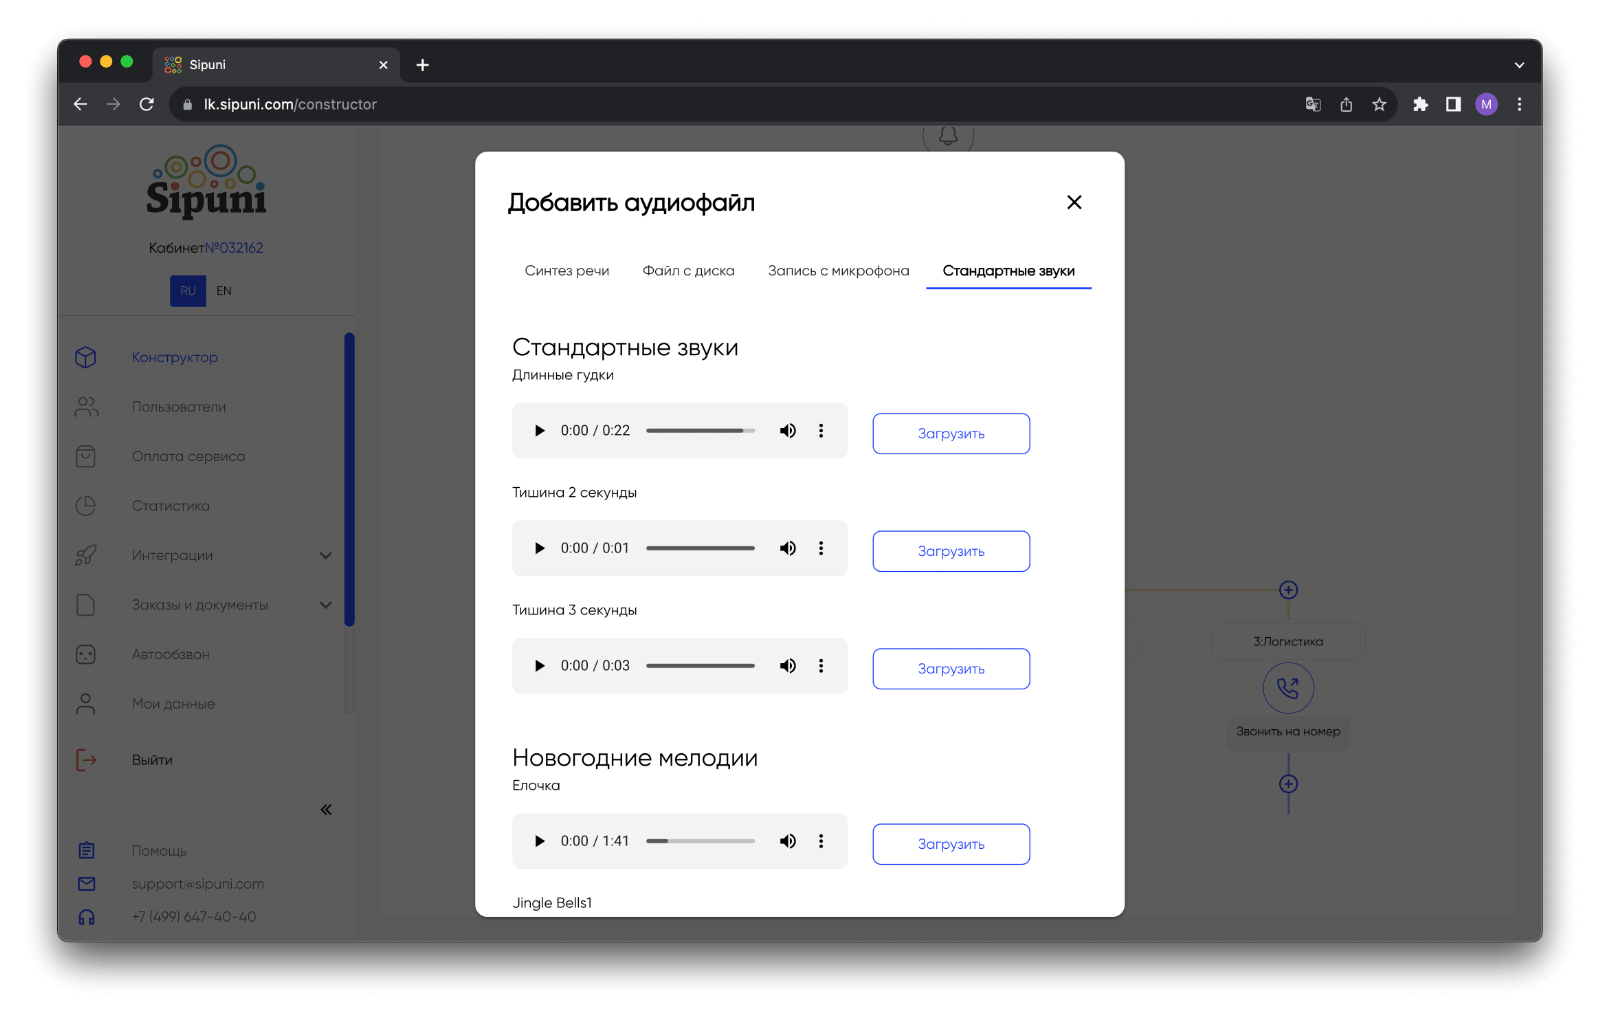Play the Тишина 3 секунды audio
The height and width of the screenshot is (1018, 1600).
540,666
